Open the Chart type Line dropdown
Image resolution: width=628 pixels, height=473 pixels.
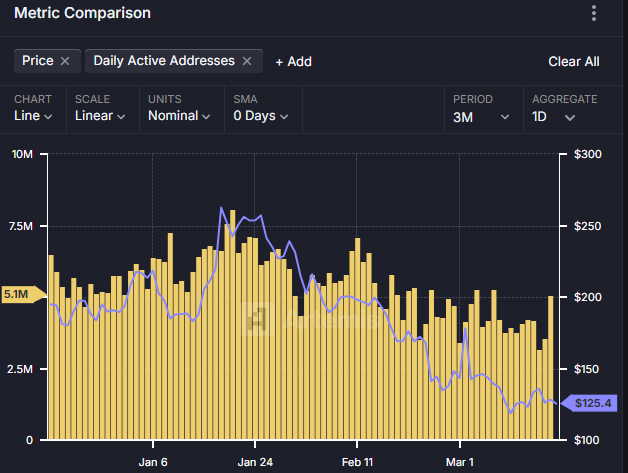(x=33, y=115)
